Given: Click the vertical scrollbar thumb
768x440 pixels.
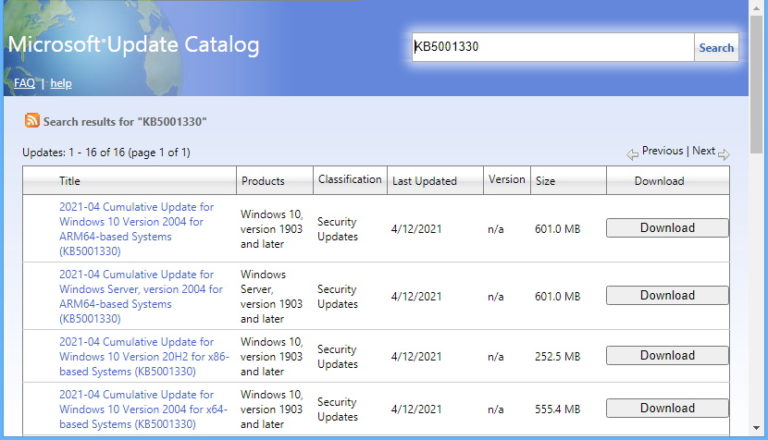Looking at the screenshot, I should pyautogui.click(x=757, y=84).
